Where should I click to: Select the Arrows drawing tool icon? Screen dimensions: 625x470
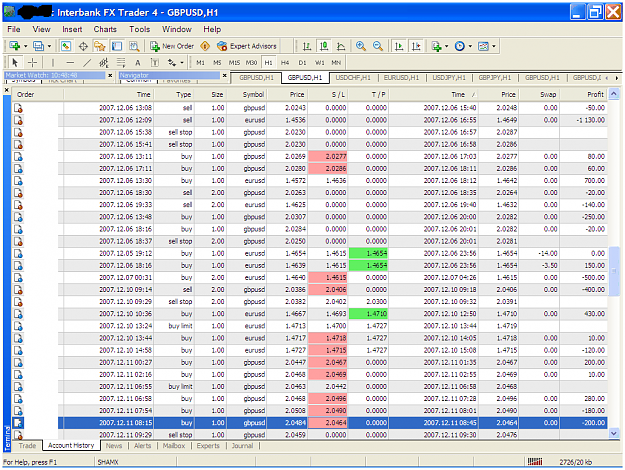point(172,63)
